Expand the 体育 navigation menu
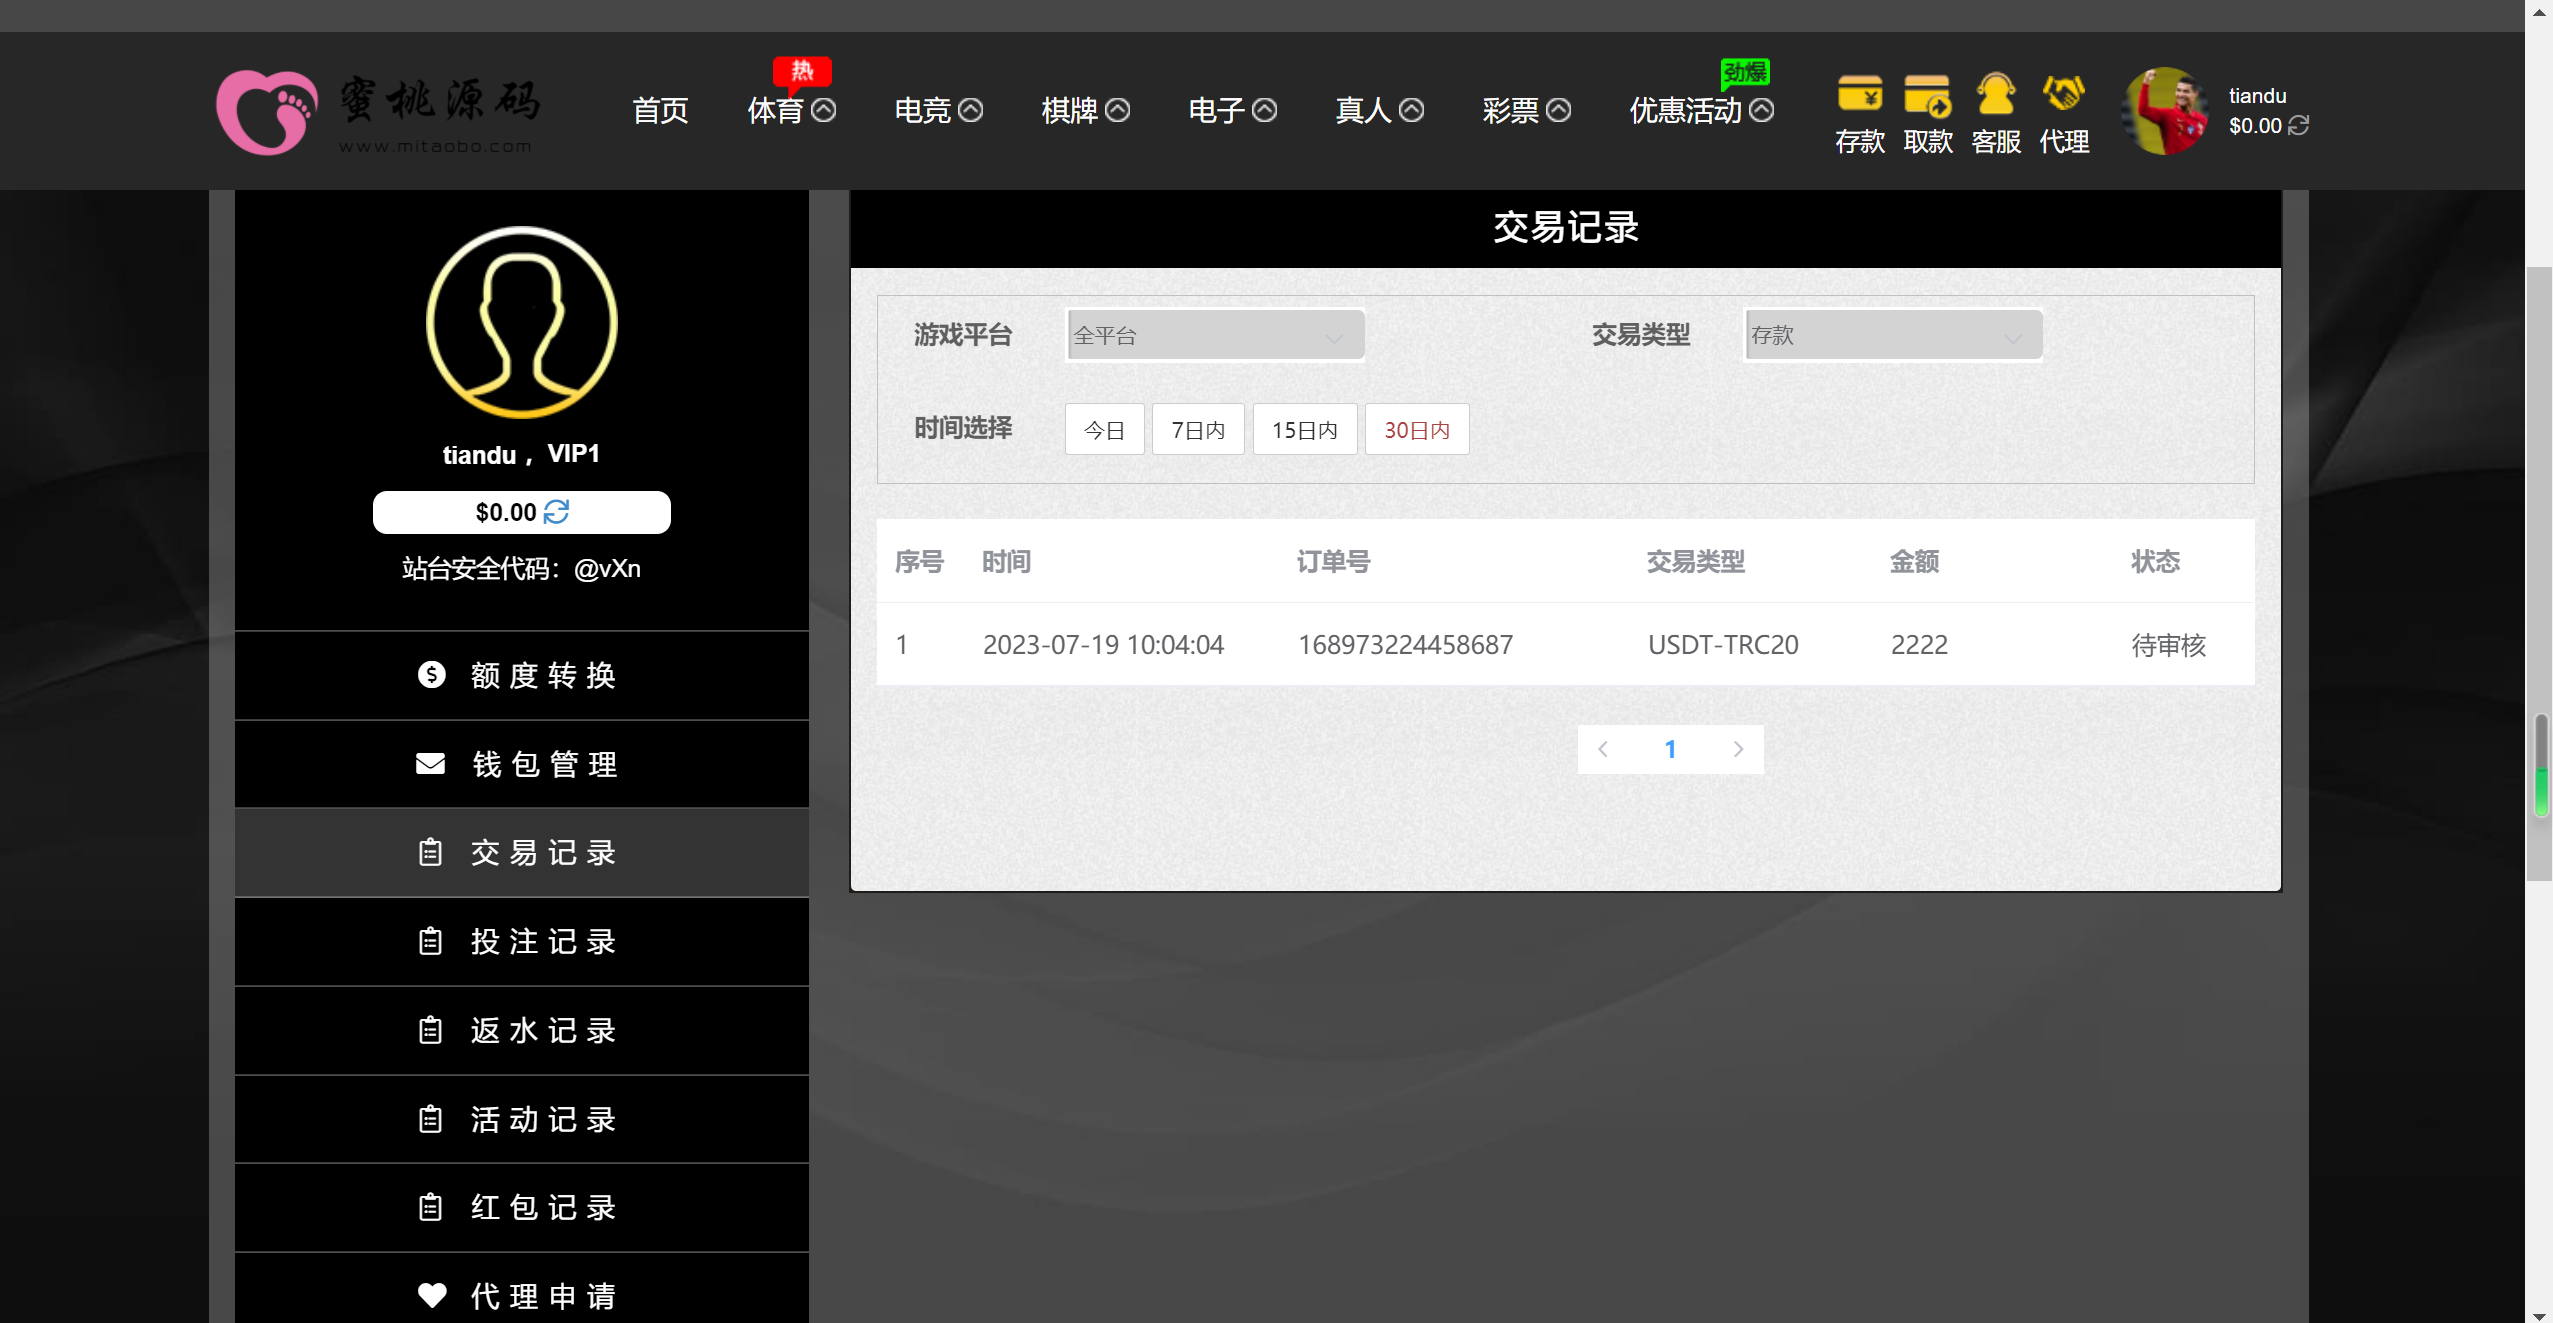The image size is (2553, 1323). [791, 110]
